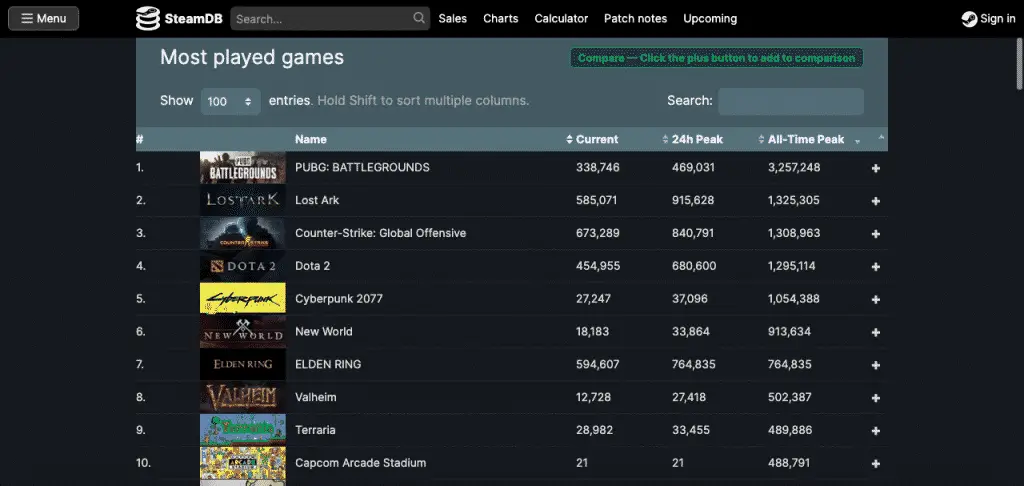
Task: Open the ELDEN RING game link
Action: click(328, 364)
